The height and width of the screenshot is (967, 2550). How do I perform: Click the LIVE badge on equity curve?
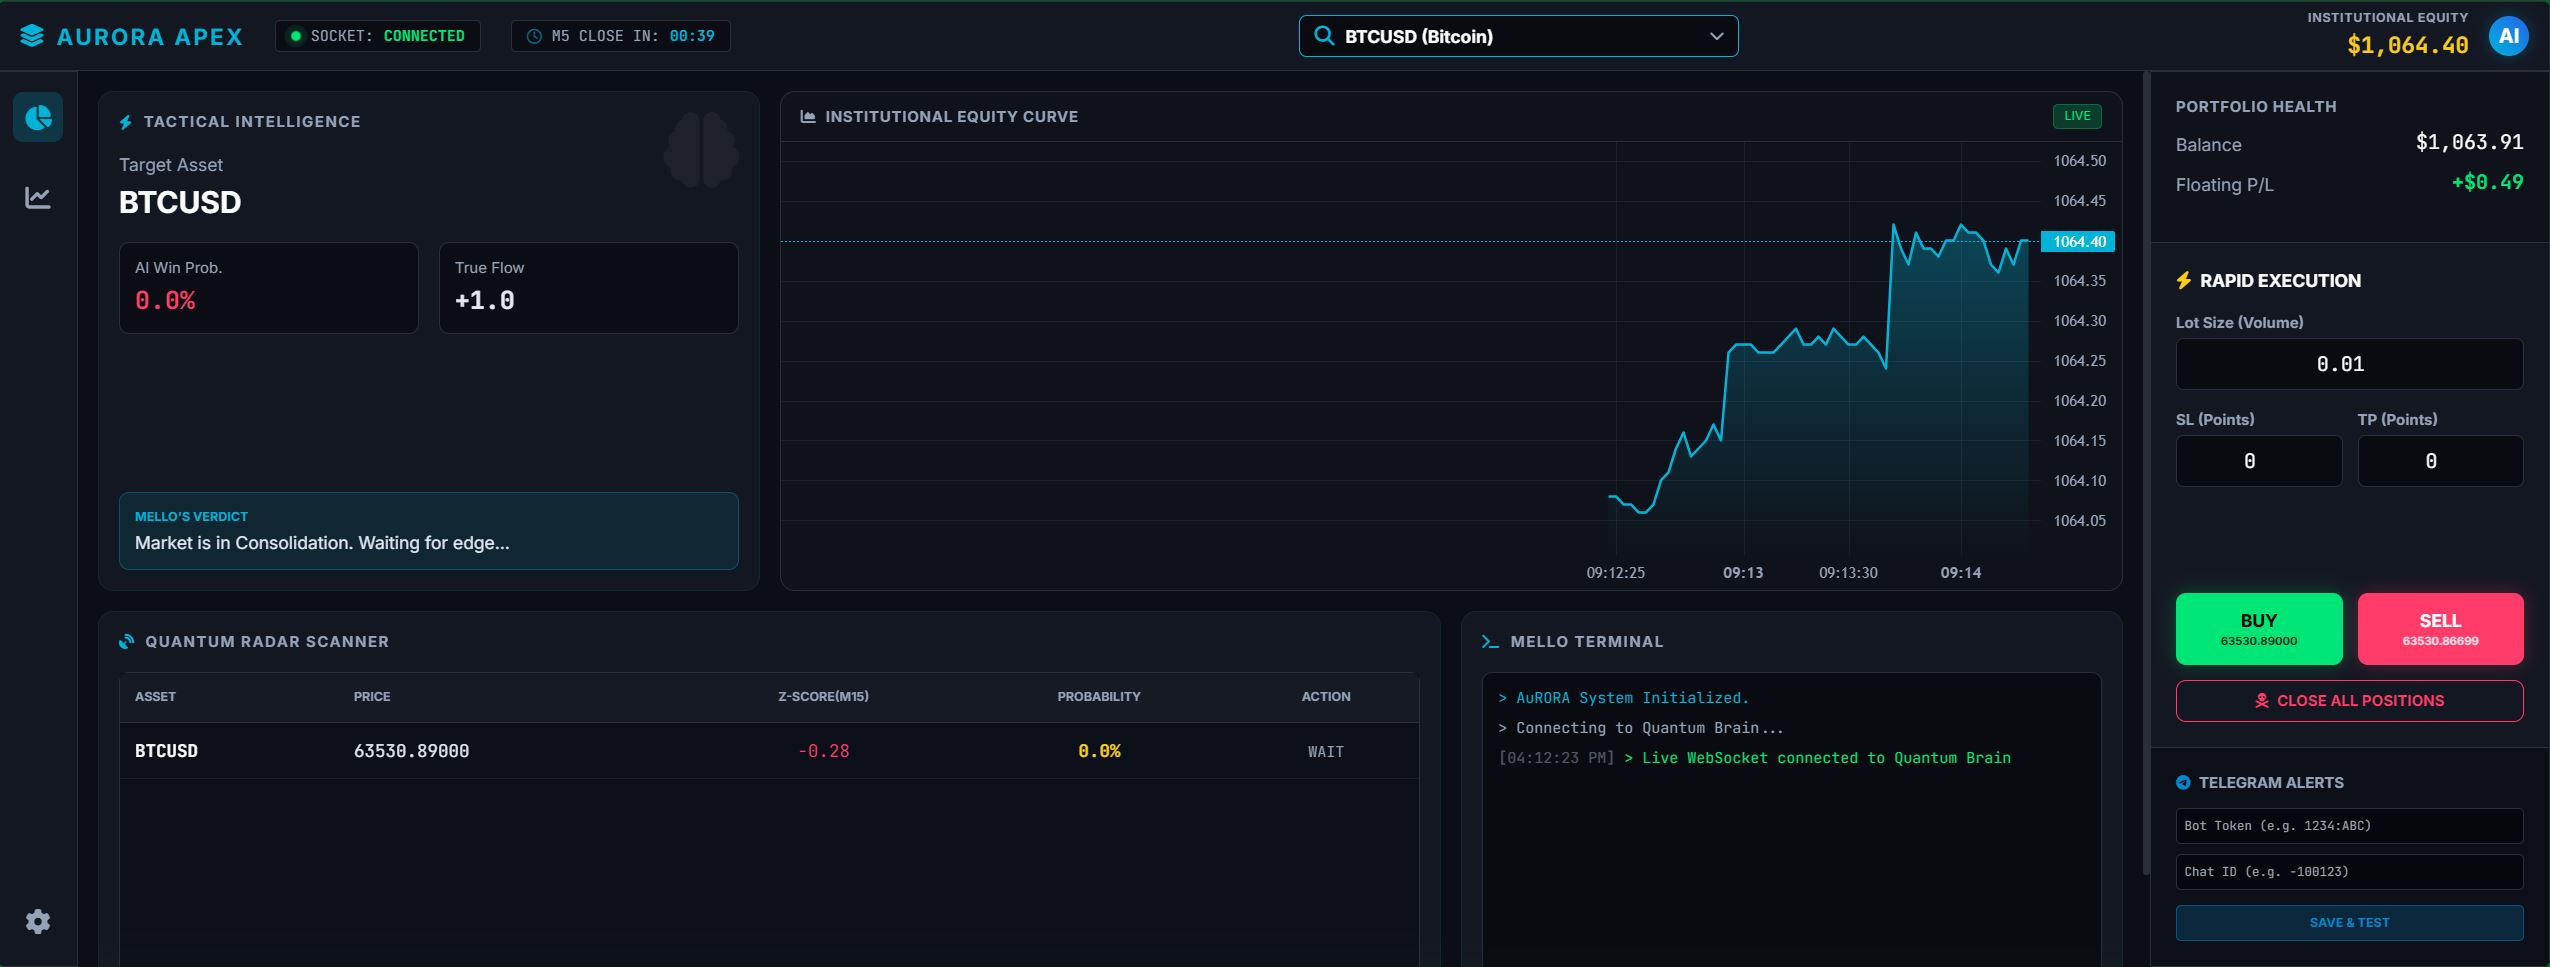pyautogui.click(x=2077, y=116)
